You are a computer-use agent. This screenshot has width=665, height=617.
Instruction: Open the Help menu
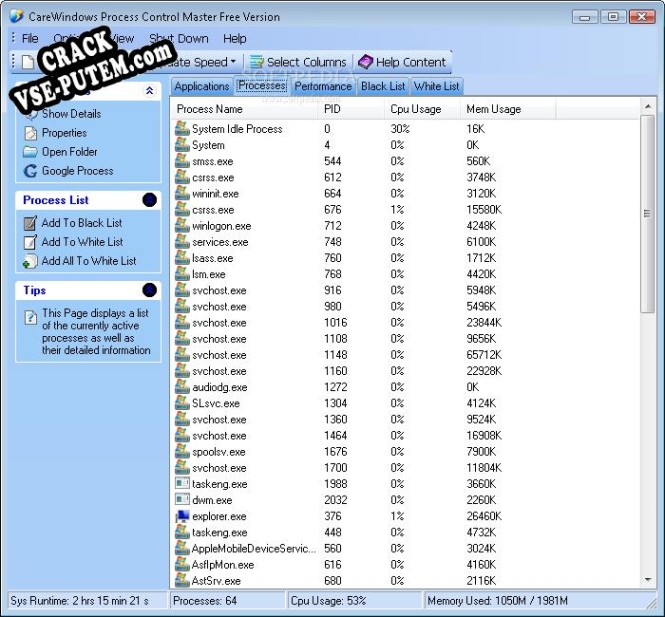(235, 39)
